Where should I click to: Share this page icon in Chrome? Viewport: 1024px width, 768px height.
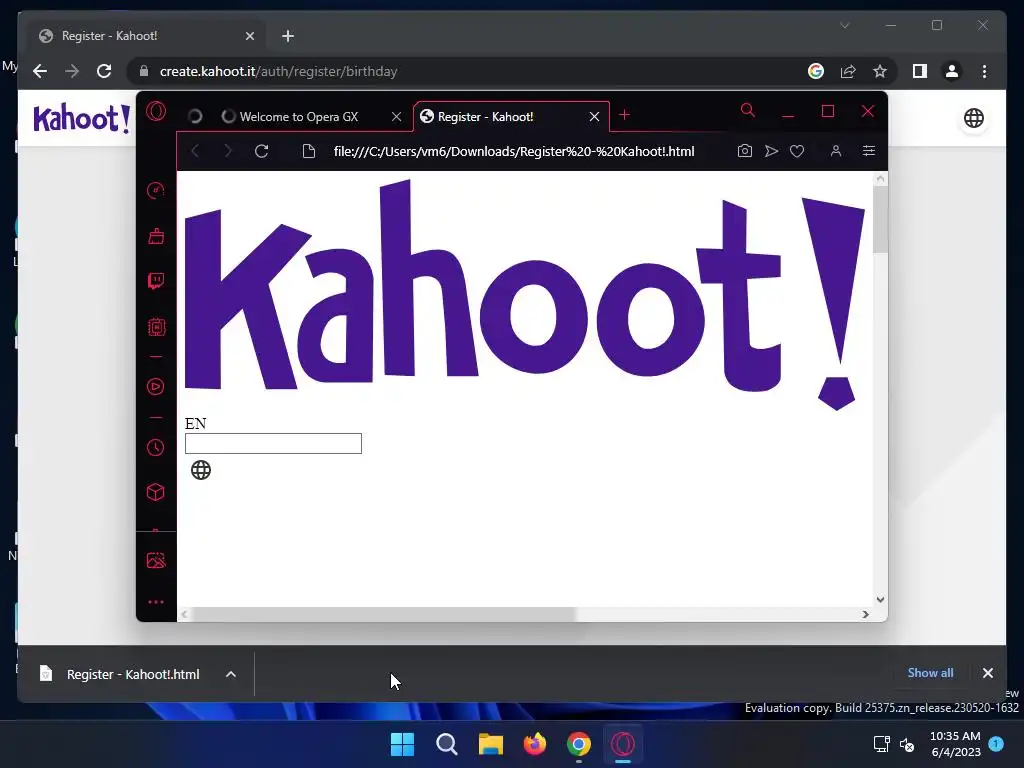(848, 71)
